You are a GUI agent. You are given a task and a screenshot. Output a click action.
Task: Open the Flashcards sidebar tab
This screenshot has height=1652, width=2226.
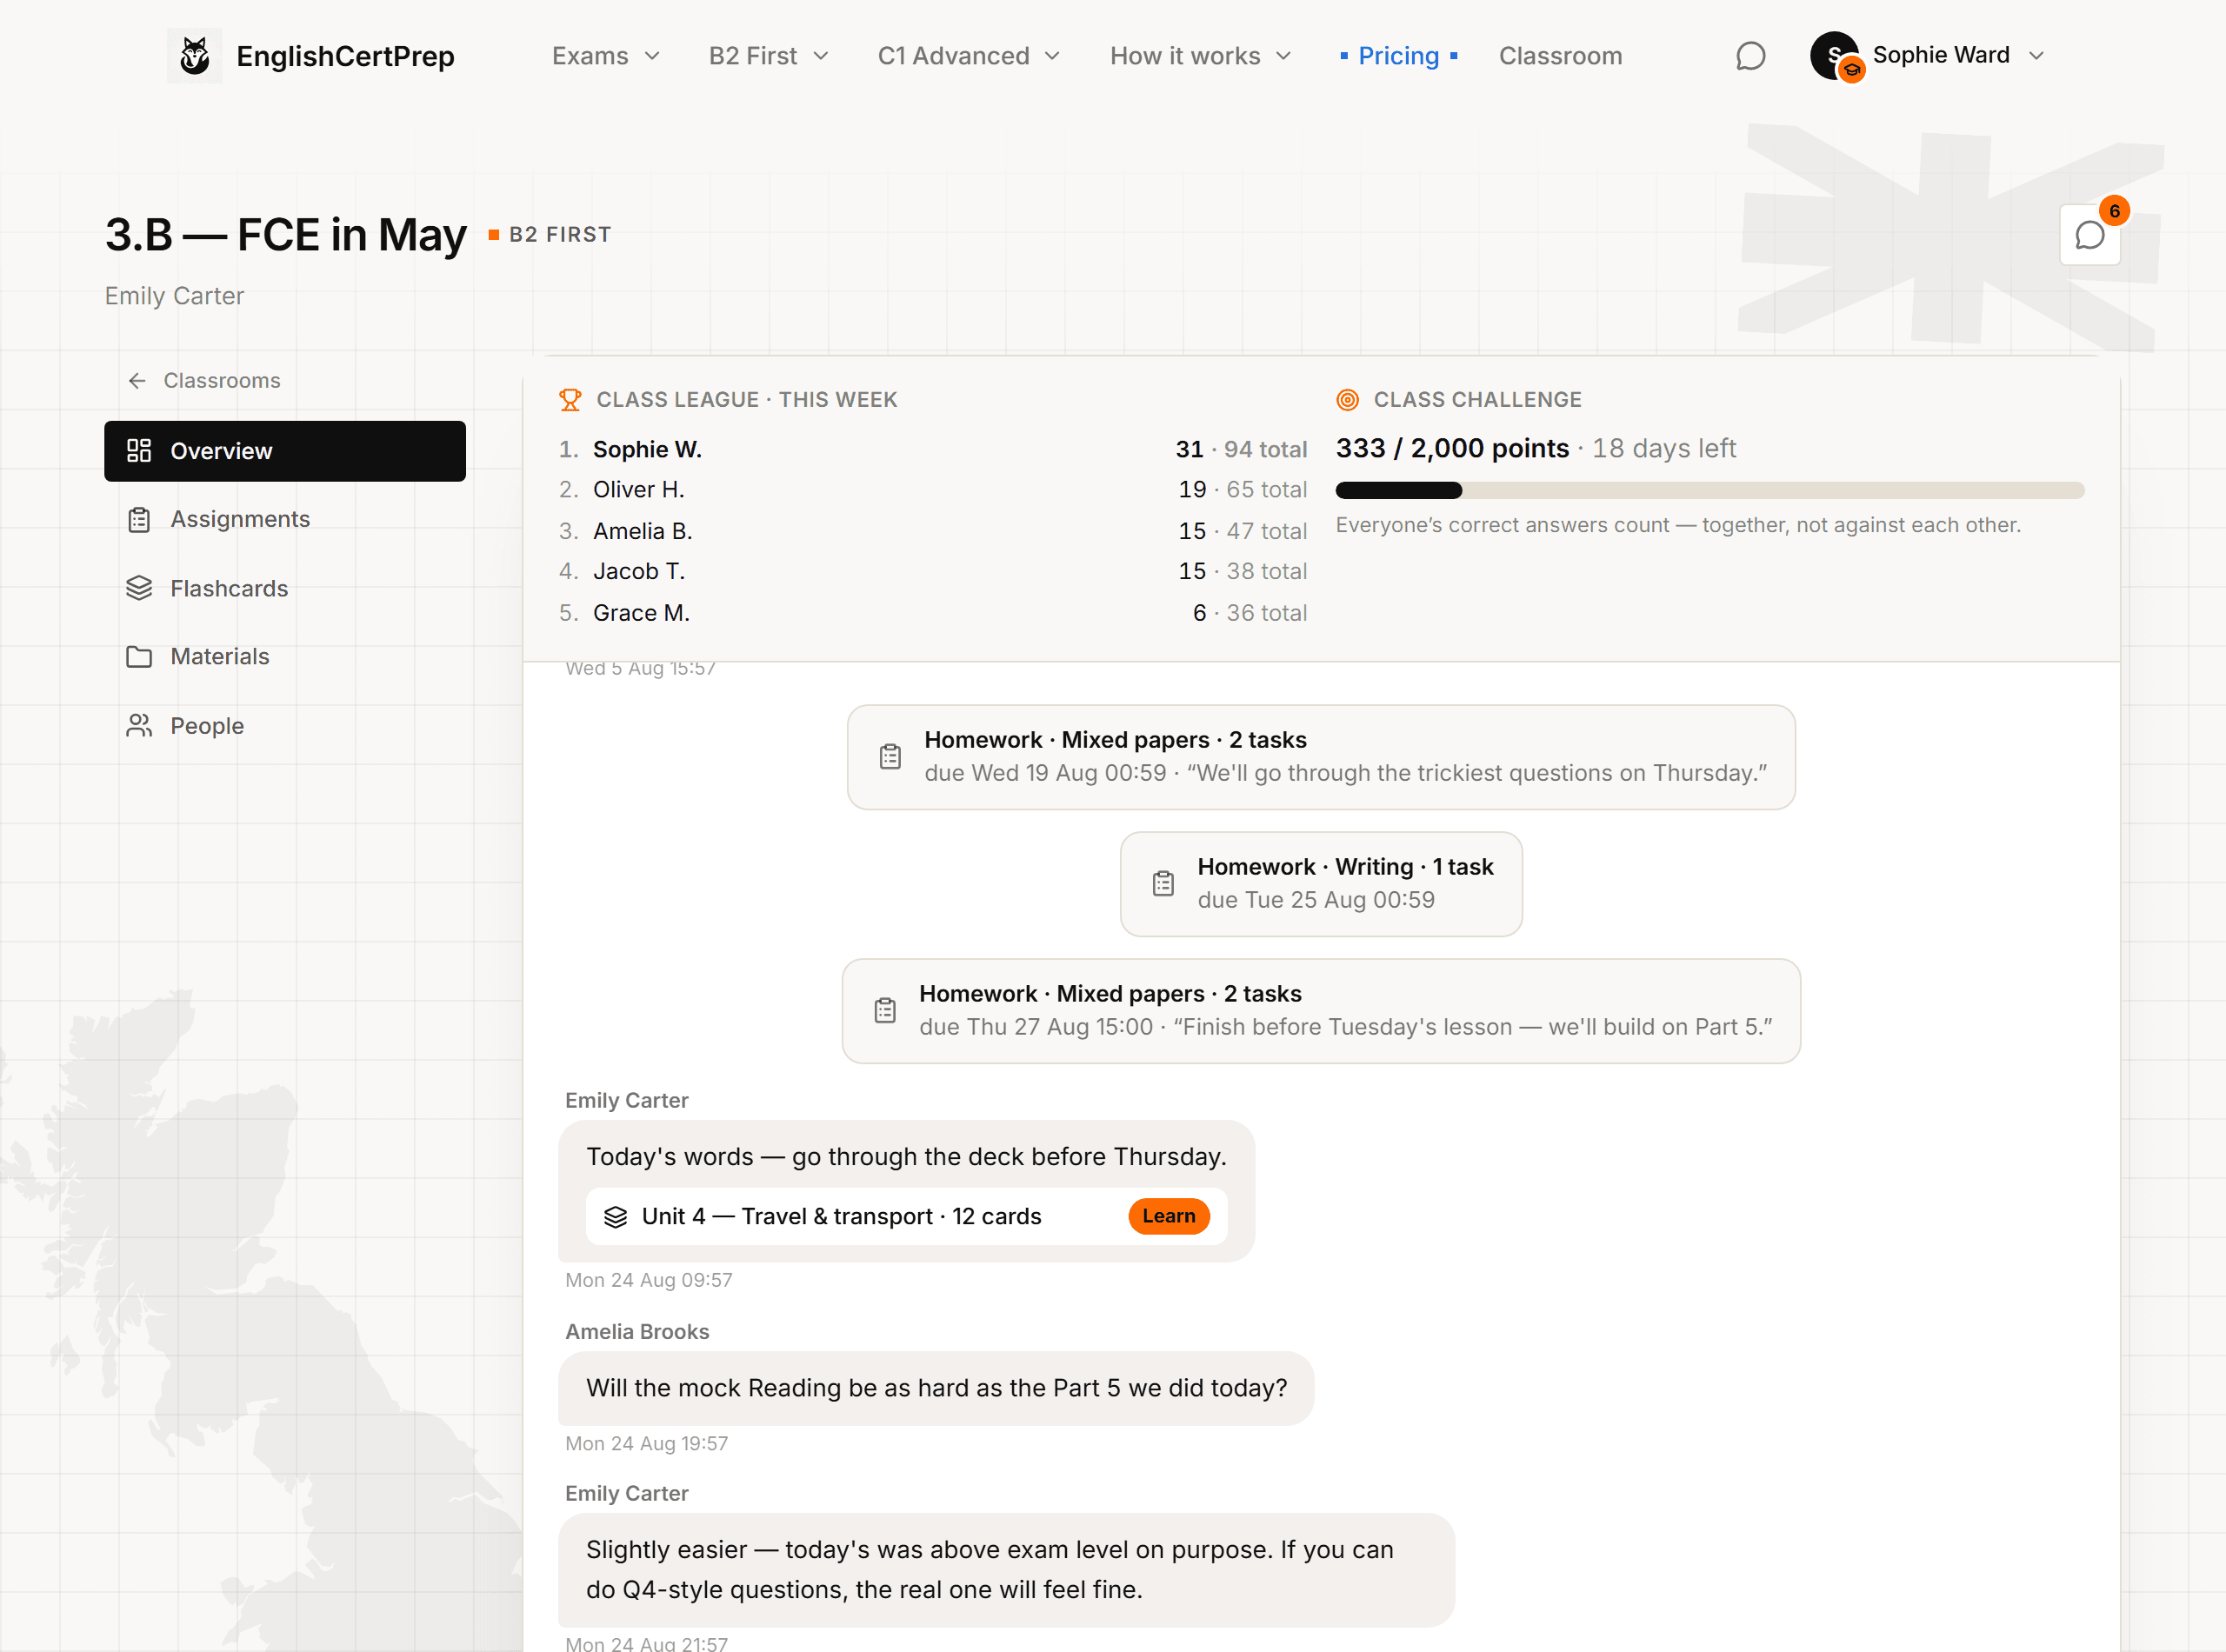coord(285,588)
